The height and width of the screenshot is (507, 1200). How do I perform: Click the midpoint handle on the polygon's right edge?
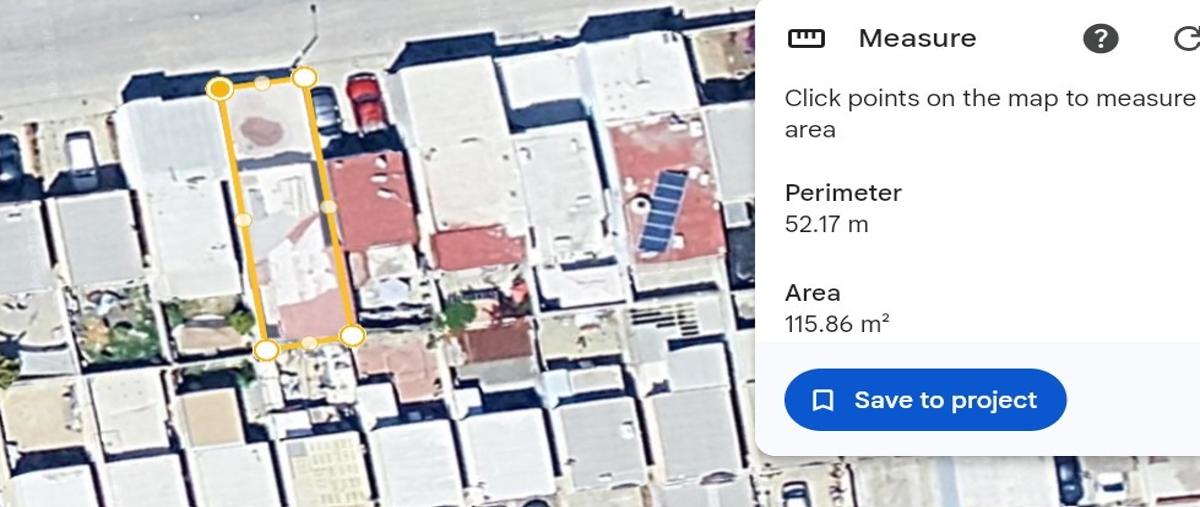(328, 207)
